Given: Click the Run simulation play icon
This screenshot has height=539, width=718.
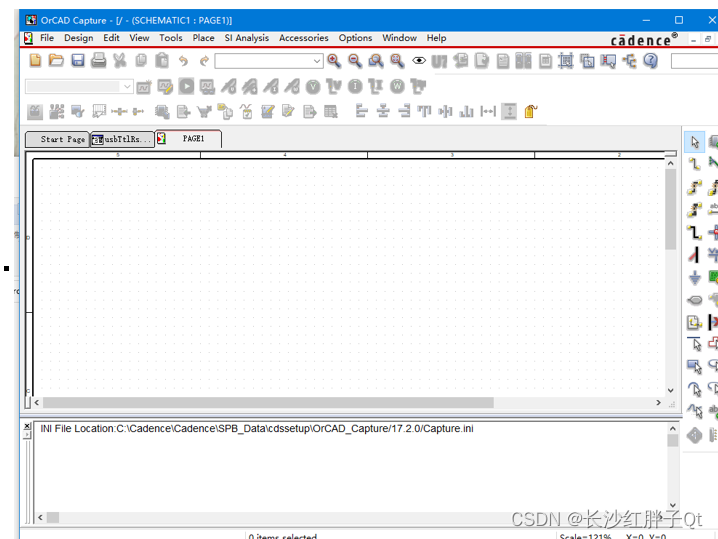Looking at the screenshot, I should coord(186,86).
